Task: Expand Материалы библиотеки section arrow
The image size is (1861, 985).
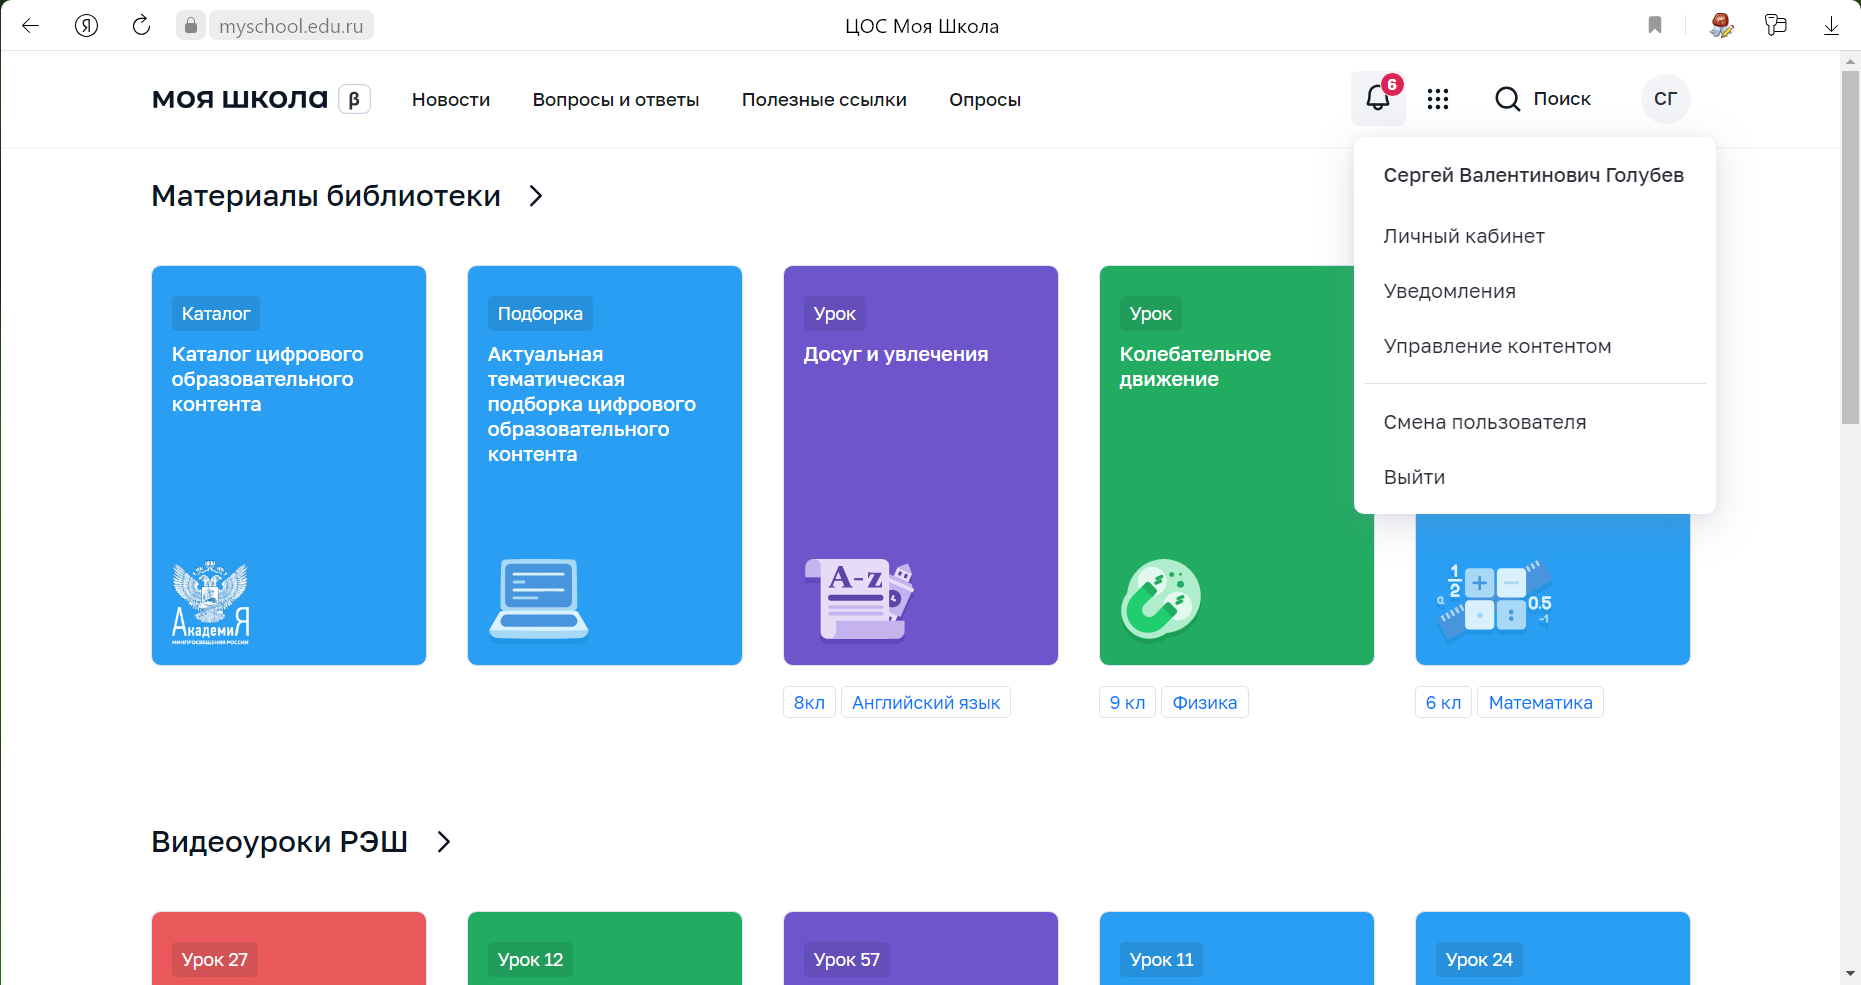Action: pyautogui.click(x=536, y=196)
